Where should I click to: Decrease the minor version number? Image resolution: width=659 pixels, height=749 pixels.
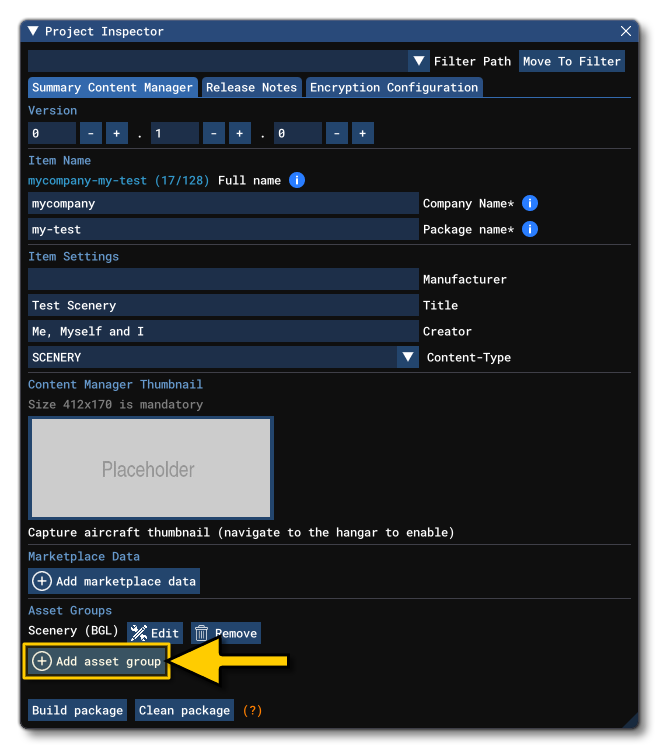coord(214,133)
